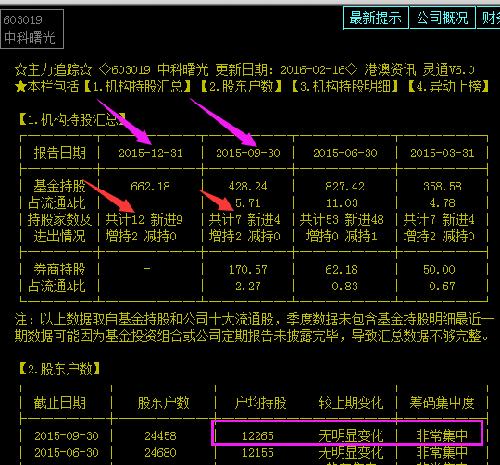Viewport: 500px width, 465px height.
Task: Click broker holding value 170.57
Action: pyautogui.click(x=248, y=269)
